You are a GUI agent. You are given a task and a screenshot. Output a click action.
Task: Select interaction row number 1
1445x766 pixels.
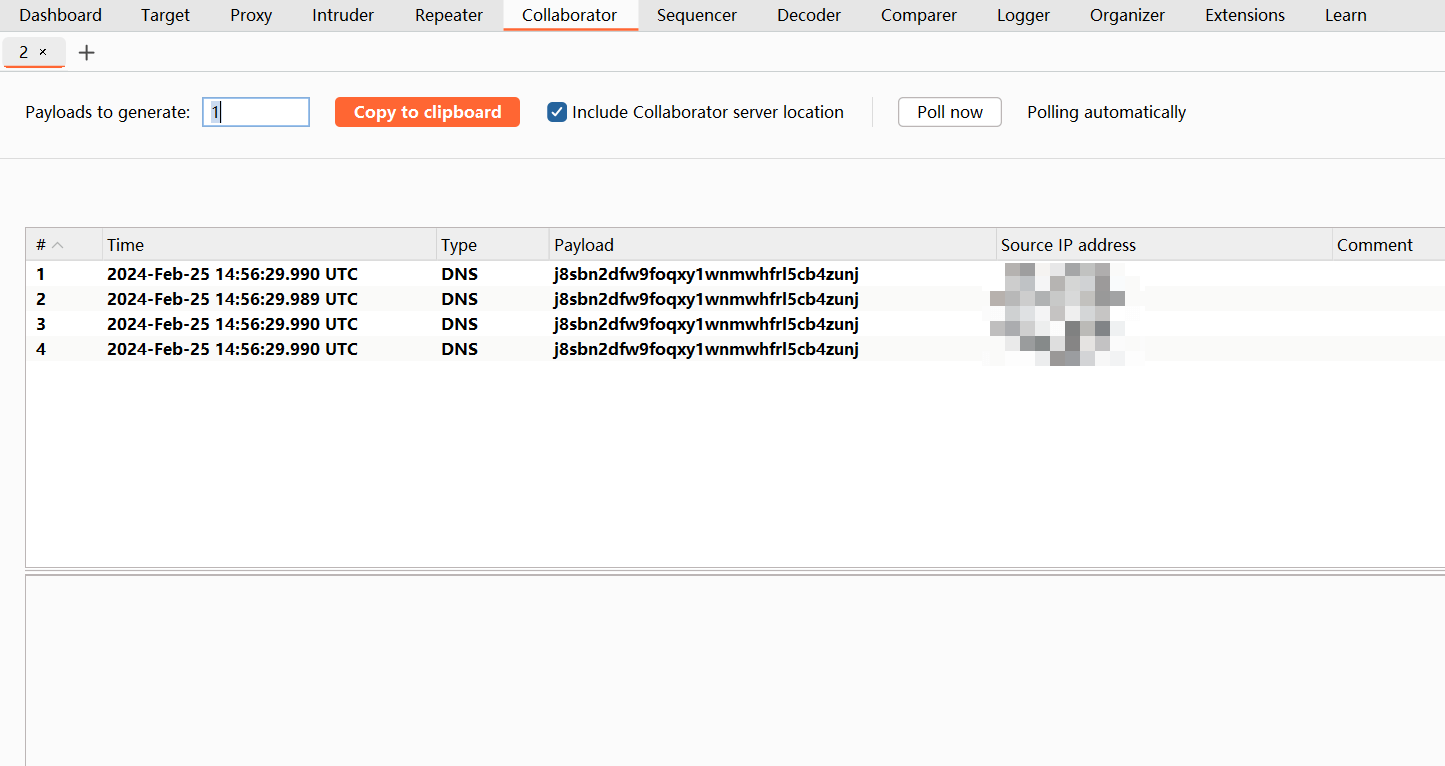(735, 274)
